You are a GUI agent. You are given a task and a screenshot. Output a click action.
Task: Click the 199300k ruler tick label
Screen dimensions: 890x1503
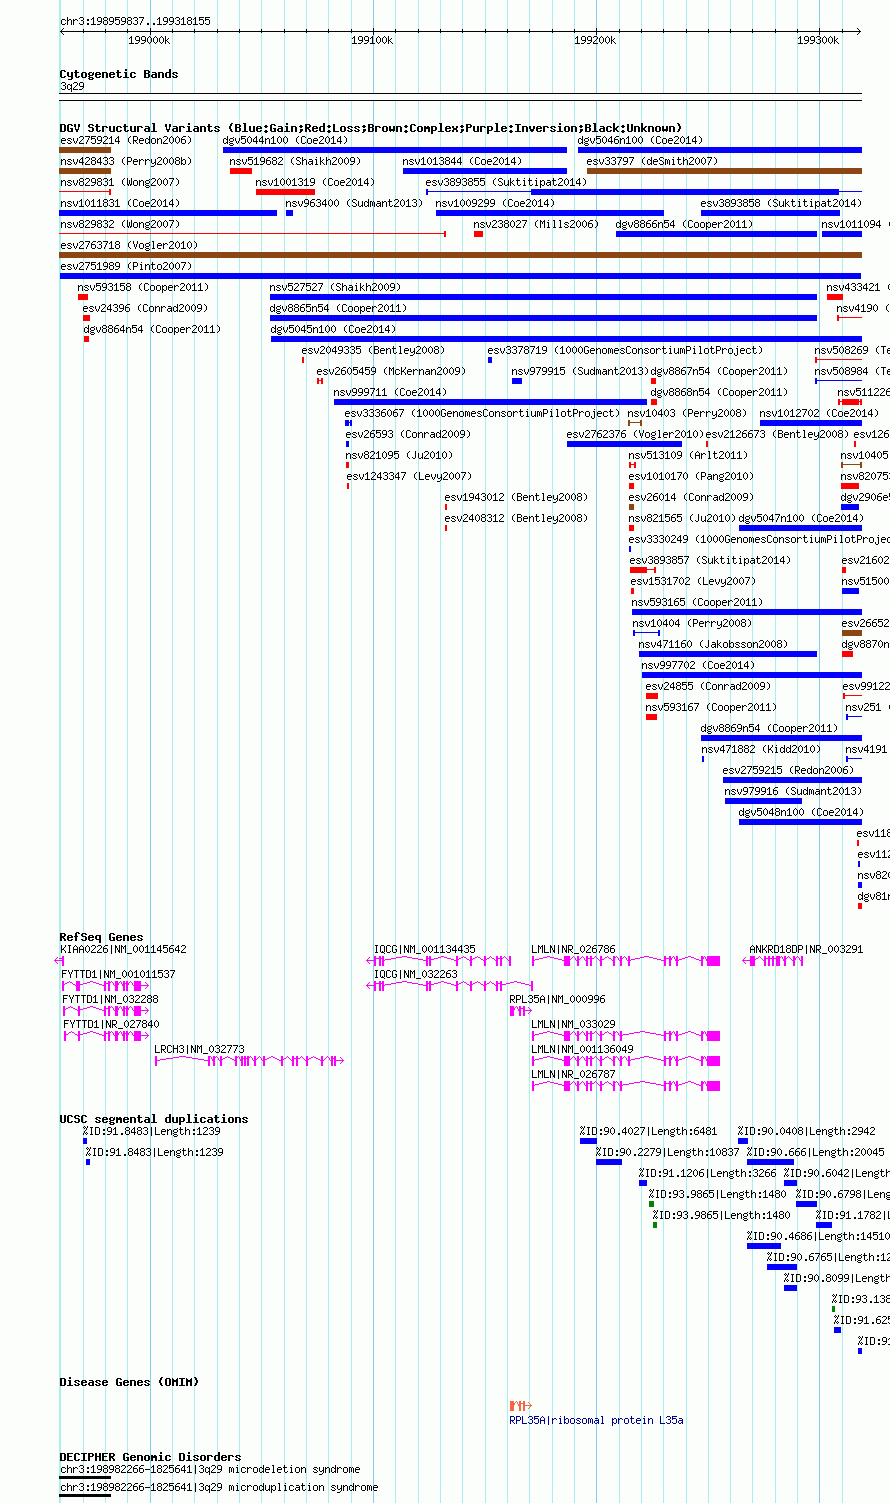click(x=818, y=40)
